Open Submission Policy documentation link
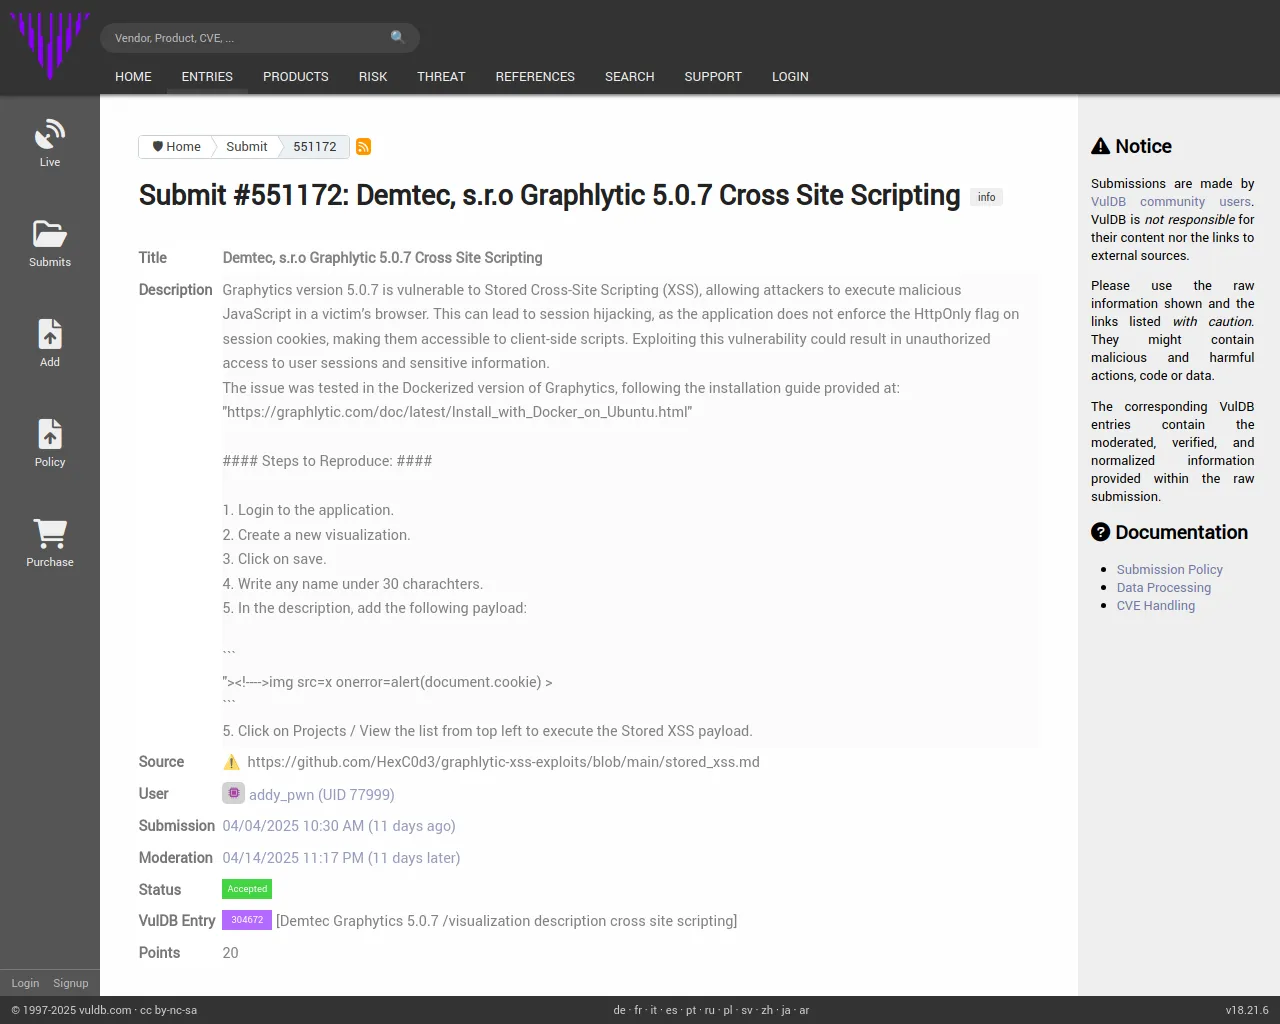 point(1170,569)
